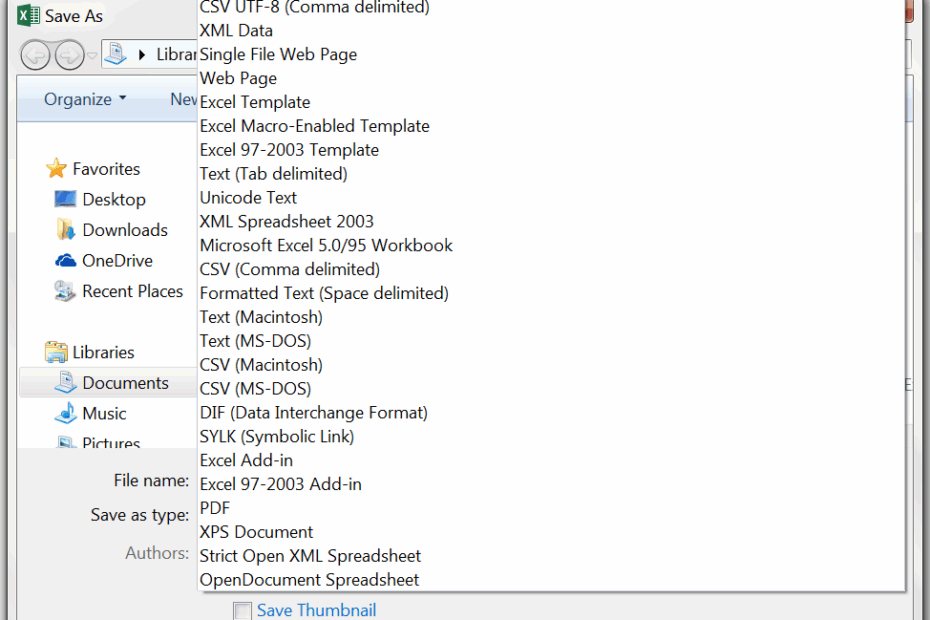Screen dimensions: 930x620
Task: Click the Desktop monitor icon
Action: [x=65, y=199]
